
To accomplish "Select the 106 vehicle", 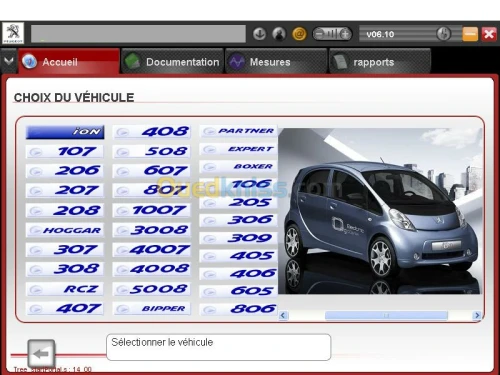I will coord(238,184).
